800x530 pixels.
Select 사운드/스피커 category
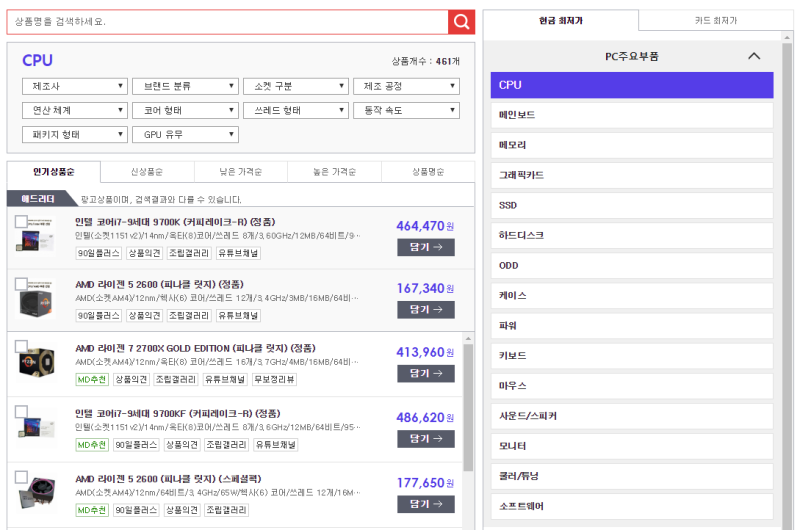(632, 416)
